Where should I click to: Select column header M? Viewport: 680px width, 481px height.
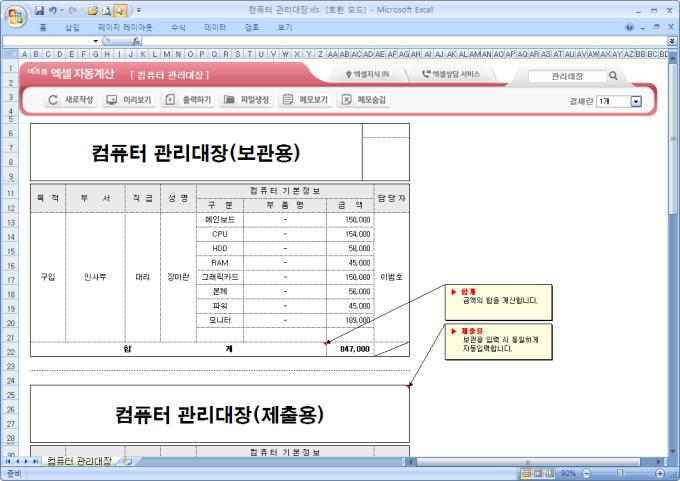(167, 54)
